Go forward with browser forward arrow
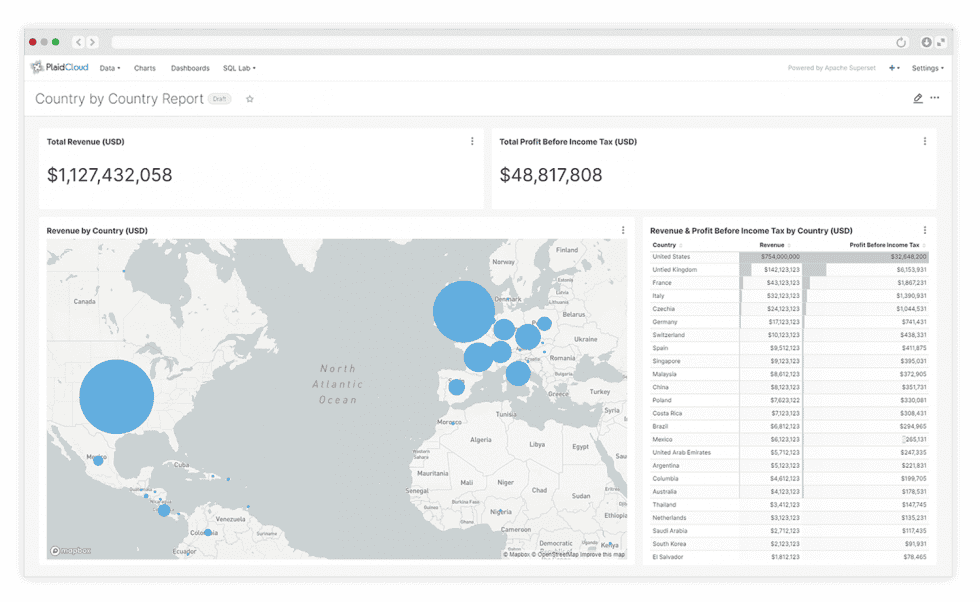The width and height of the screenshot is (980, 602). point(92,42)
